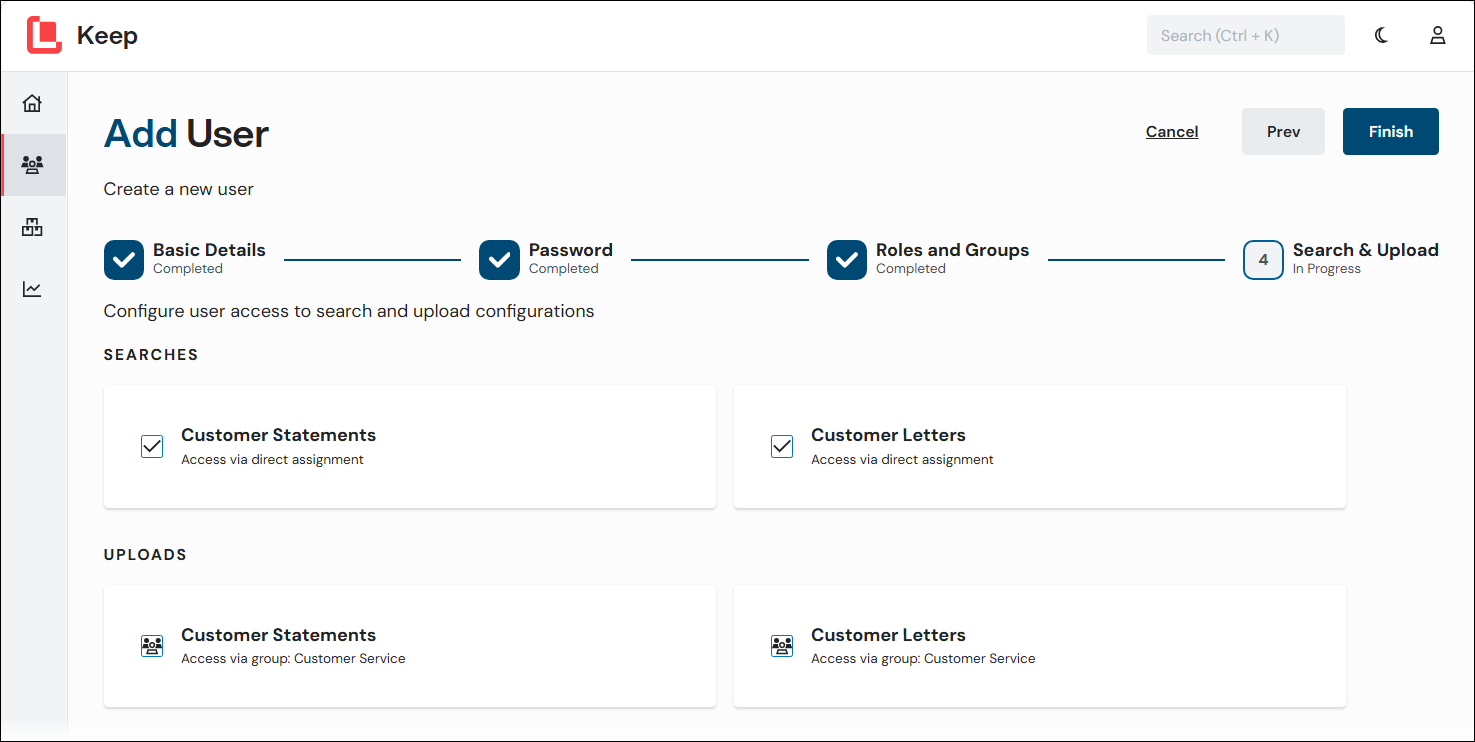
Task: Uncheck Customer Letters search checkbox
Action: (x=782, y=446)
